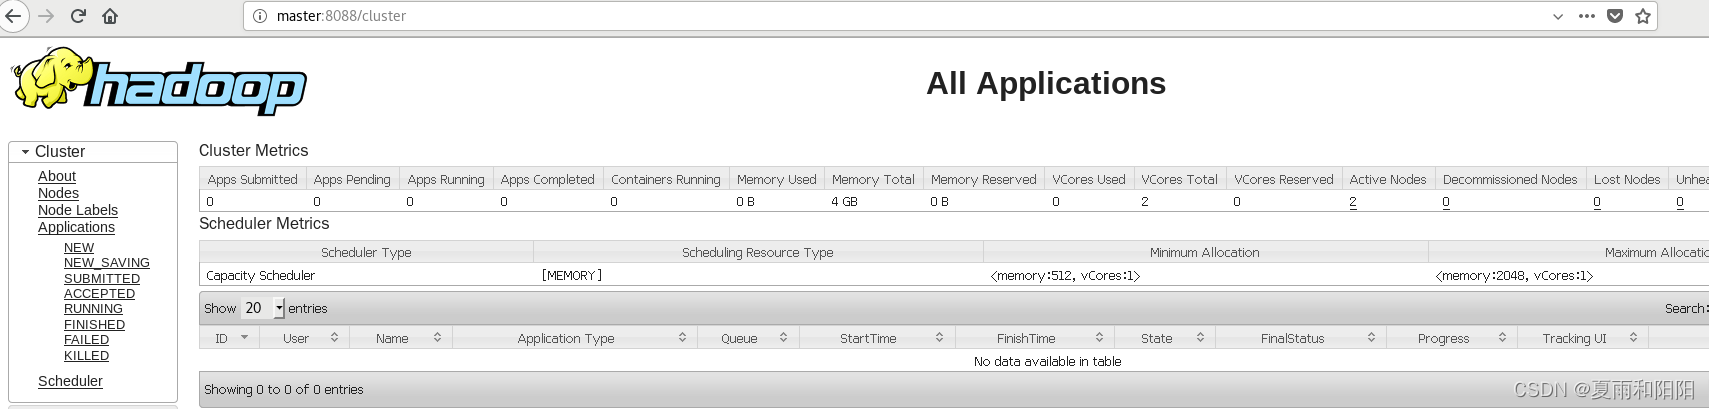Filter applications by FINISHED state
The width and height of the screenshot is (1709, 409).
[94, 325]
